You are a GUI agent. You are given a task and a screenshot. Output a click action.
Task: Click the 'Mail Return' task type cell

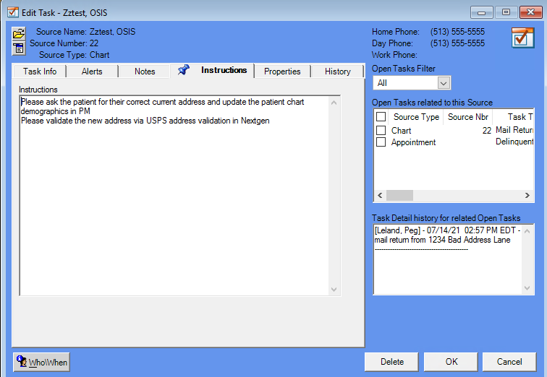[515, 130]
